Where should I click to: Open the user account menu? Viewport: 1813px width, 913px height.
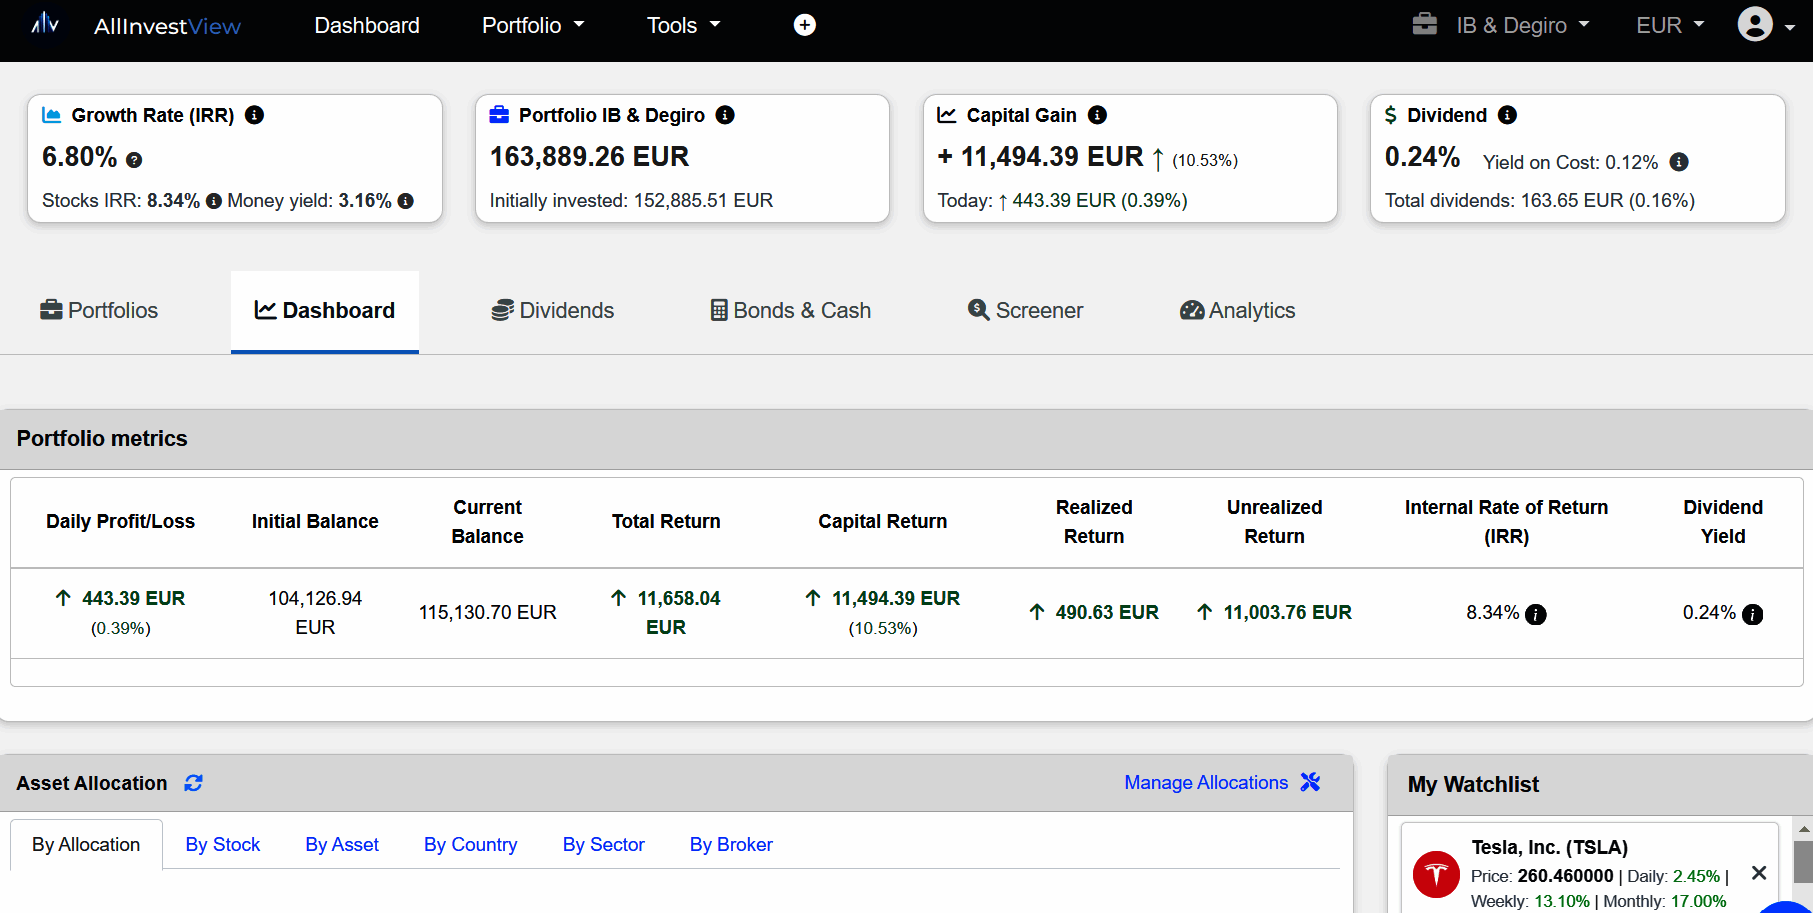[x=1765, y=25]
